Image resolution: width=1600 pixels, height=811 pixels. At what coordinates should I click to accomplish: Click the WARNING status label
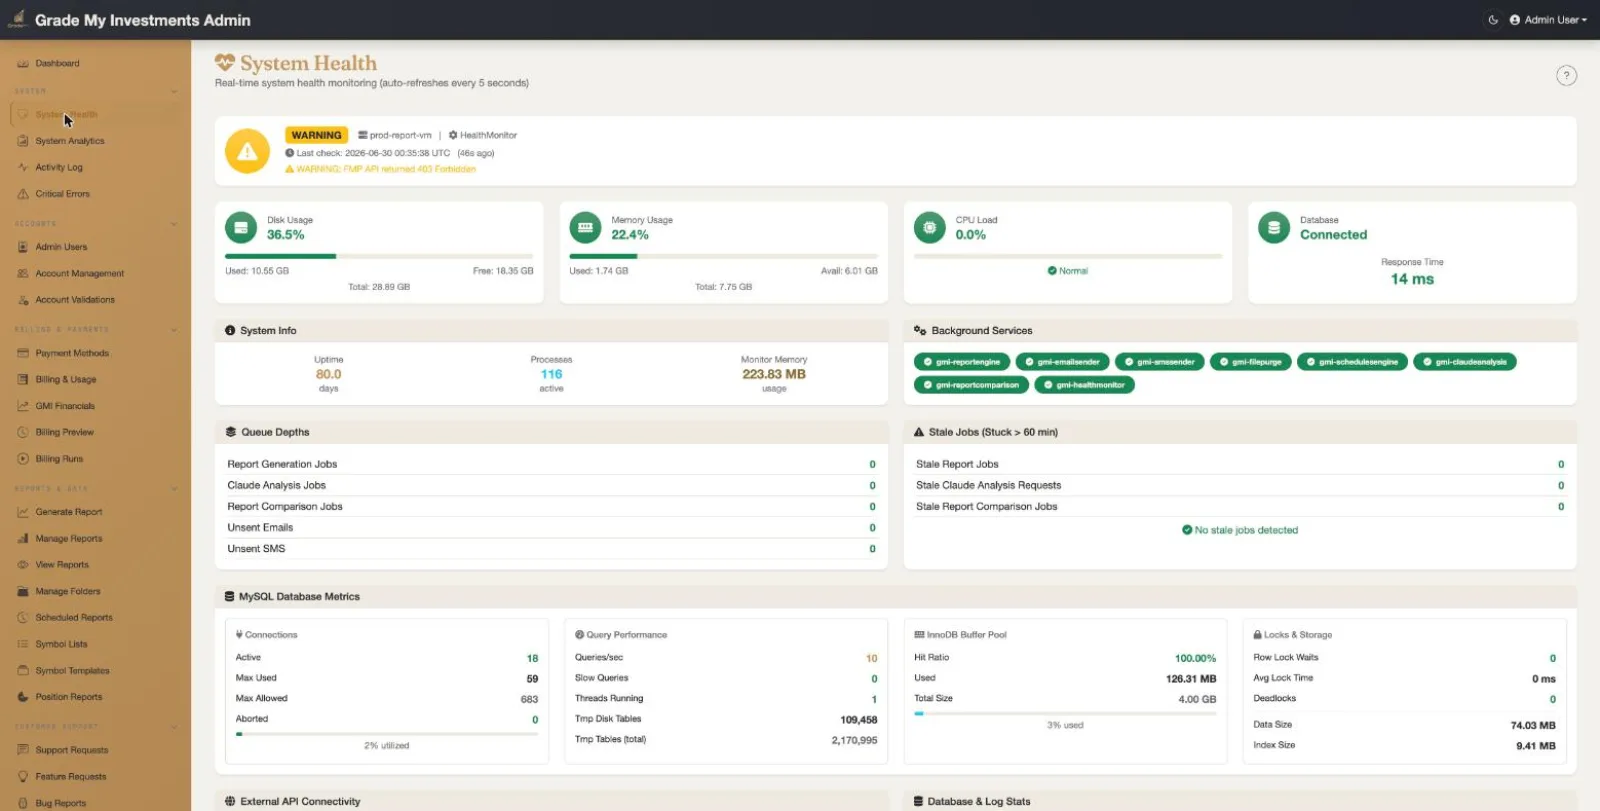pos(317,135)
